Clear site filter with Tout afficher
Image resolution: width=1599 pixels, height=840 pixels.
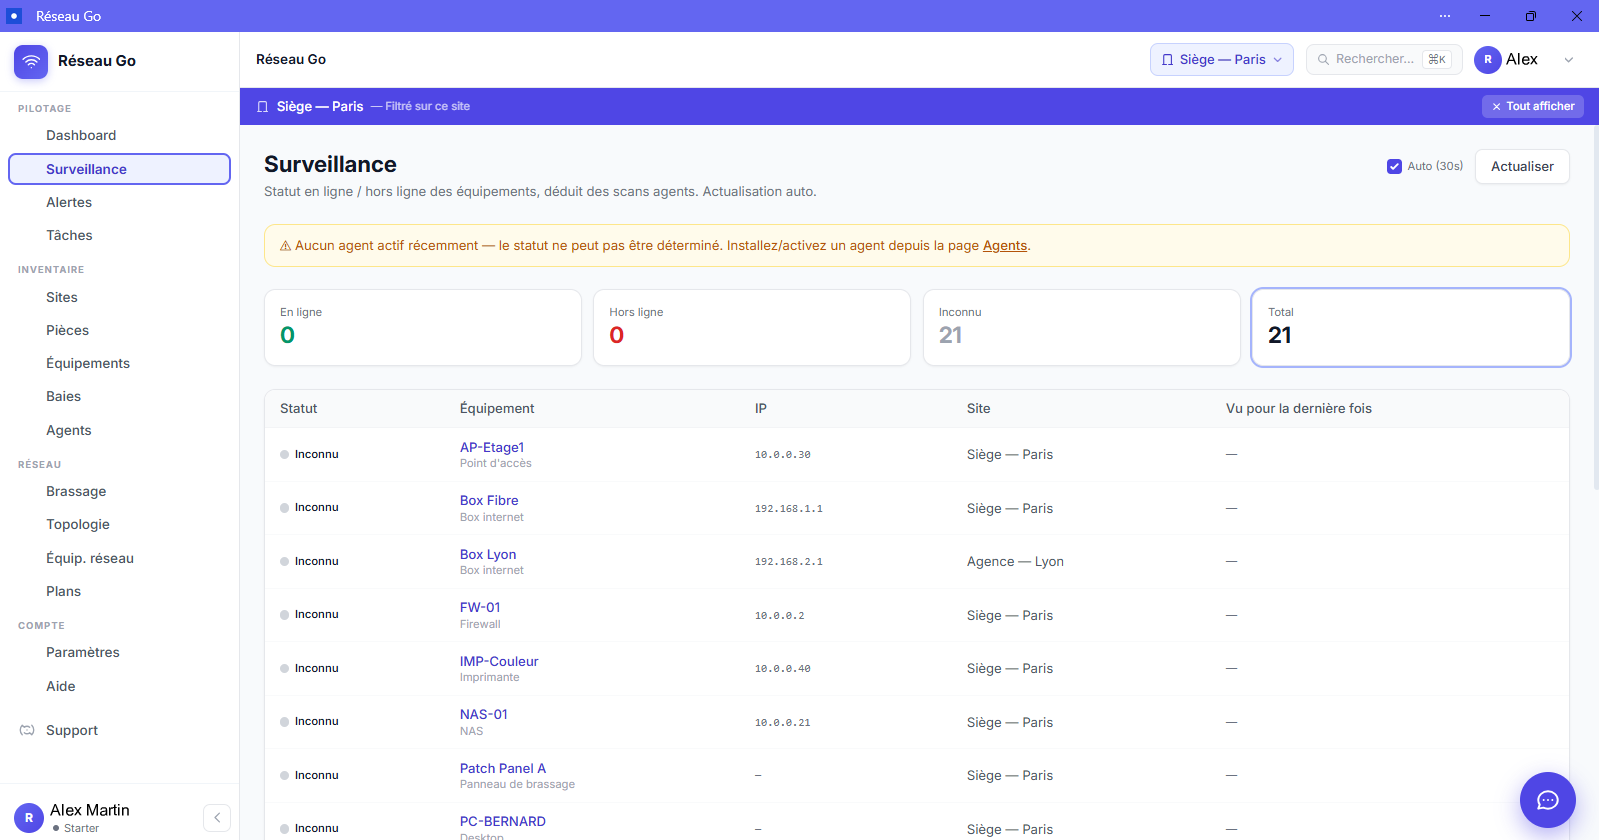coord(1532,106)
